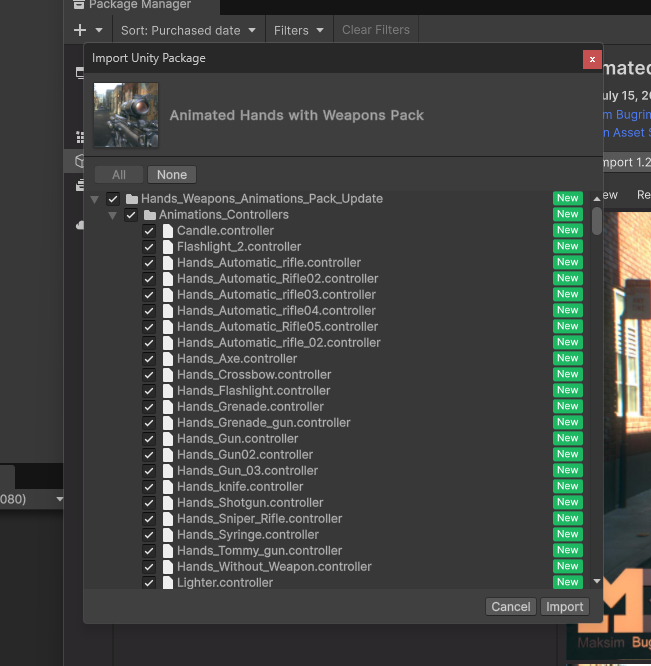This screenshot has width=651, height=666.
Task: Click Import button in import dialog
Action: (x=565, y=607)
